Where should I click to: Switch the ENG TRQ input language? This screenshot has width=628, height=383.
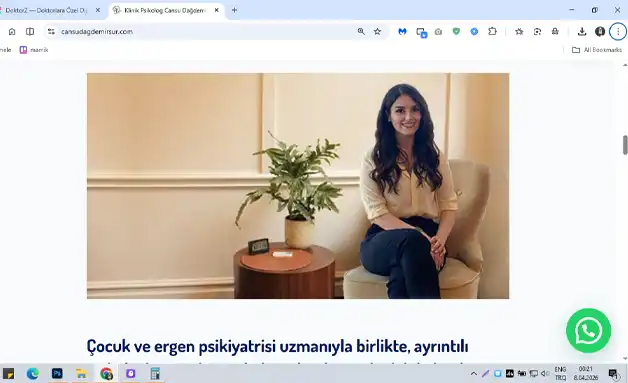pos(560,373)
